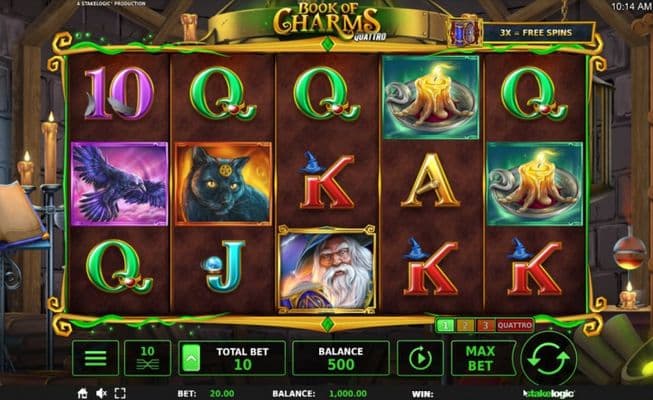Click the Stakelogic logo link
Screen dimensions: 653x400
pos(549,393)
